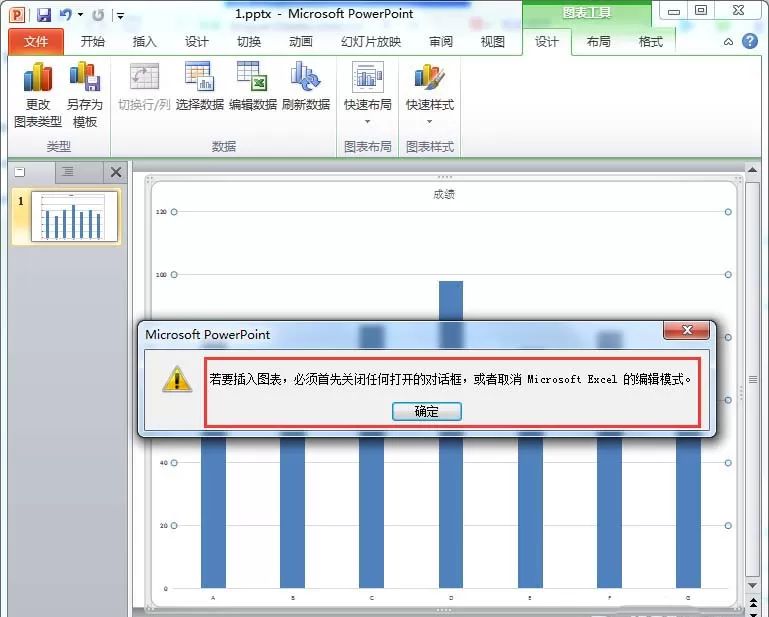Expand the 快速布局 gallery dropdown
The width and height of the screenshot is (769, 617).
[x=367, y=121]
